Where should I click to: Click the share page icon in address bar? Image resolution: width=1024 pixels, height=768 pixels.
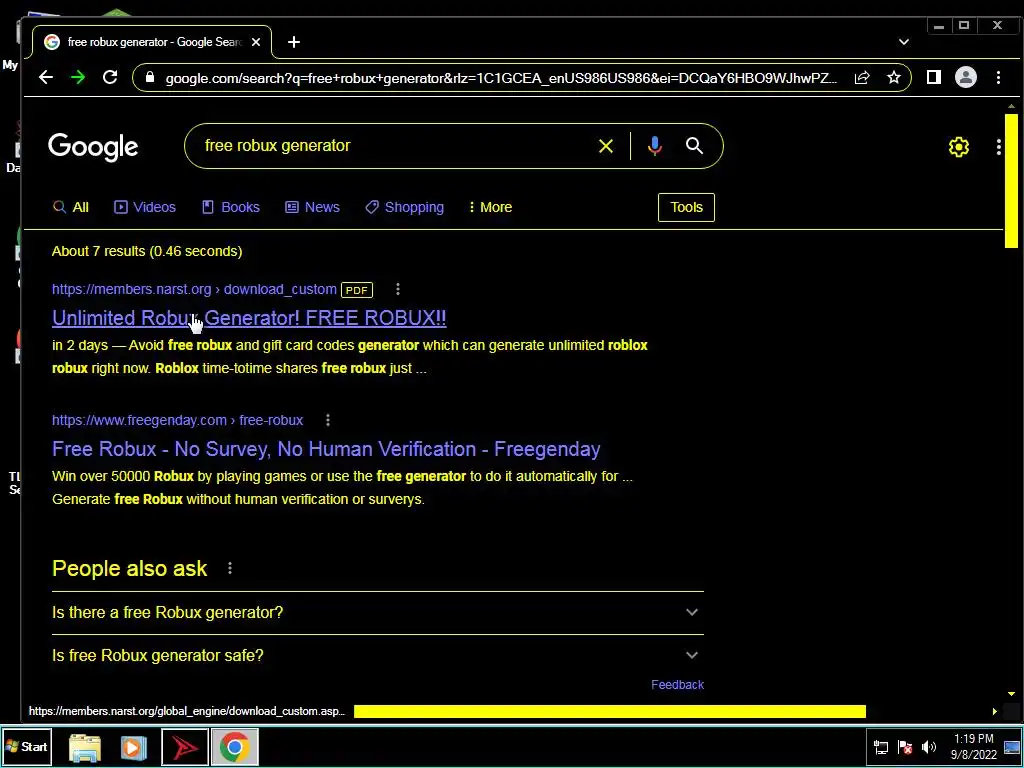(x=862, y=78)
